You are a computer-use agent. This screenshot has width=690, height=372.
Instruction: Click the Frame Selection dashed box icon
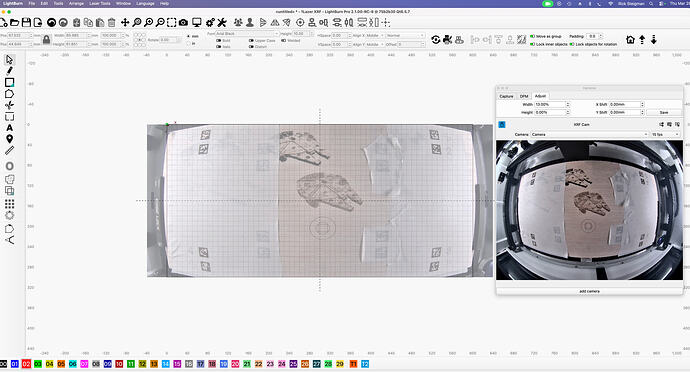(172, 22)
